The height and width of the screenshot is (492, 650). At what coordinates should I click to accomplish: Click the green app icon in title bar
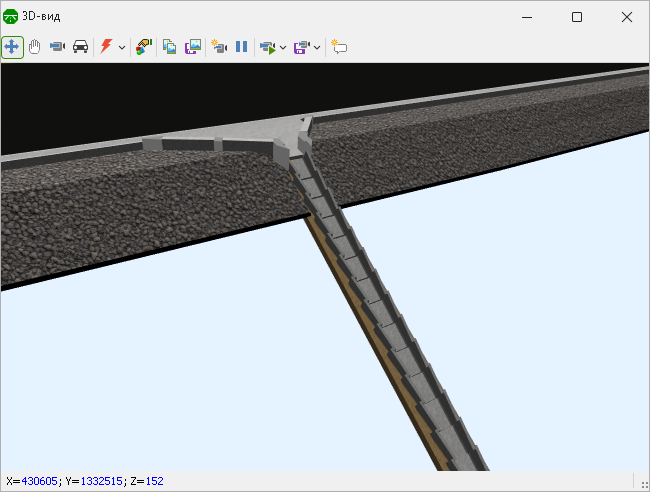pos(12,17)
